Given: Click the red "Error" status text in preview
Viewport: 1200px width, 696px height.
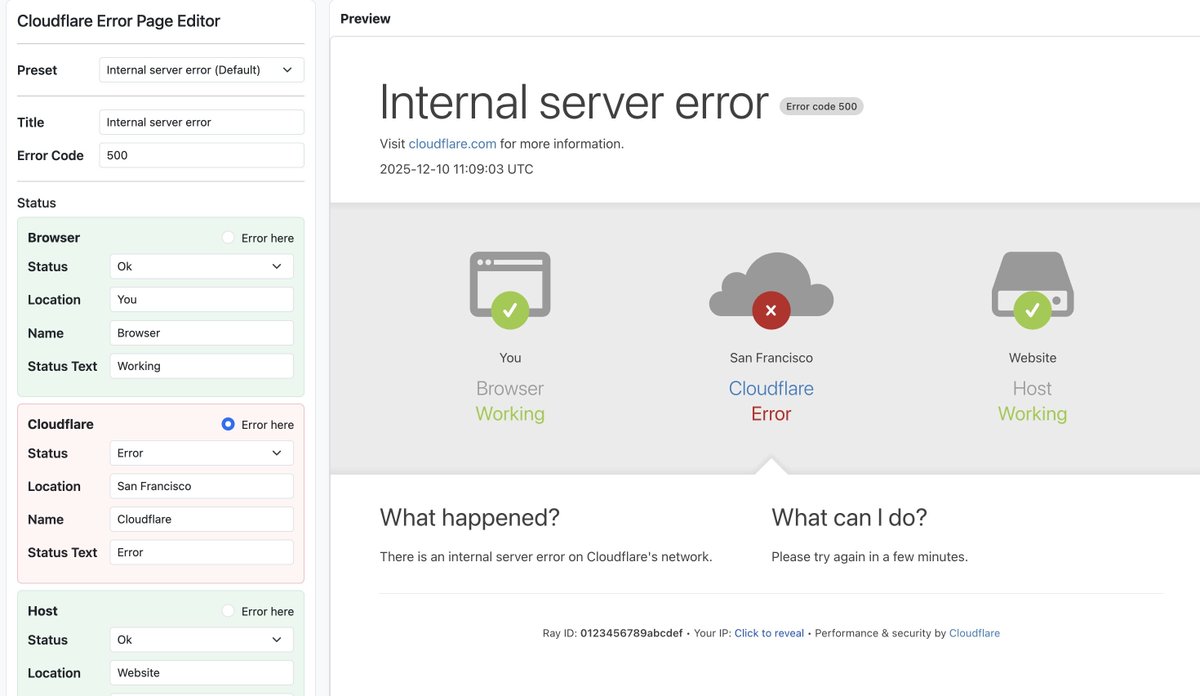Looking at the screenshot, I should [771, 414].
